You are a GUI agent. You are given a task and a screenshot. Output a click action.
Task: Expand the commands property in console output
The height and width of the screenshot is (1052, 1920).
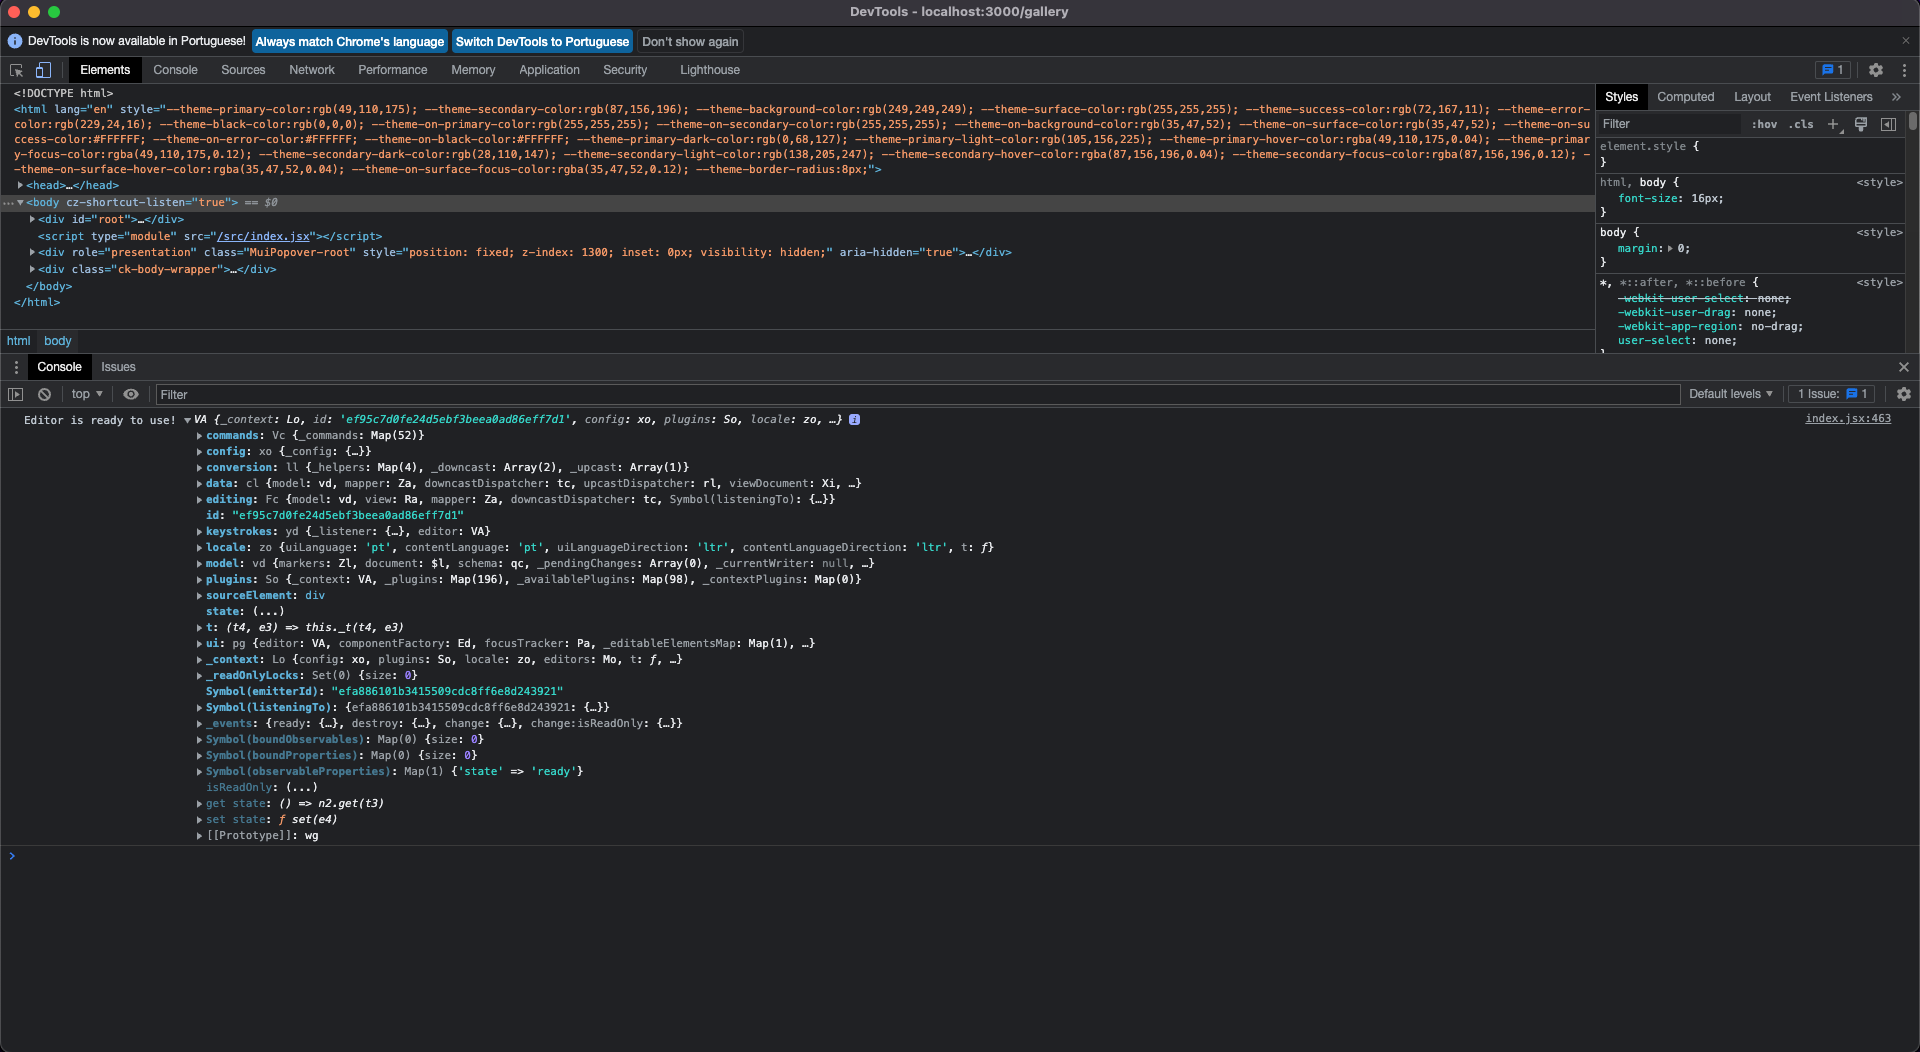click(199, 435)
